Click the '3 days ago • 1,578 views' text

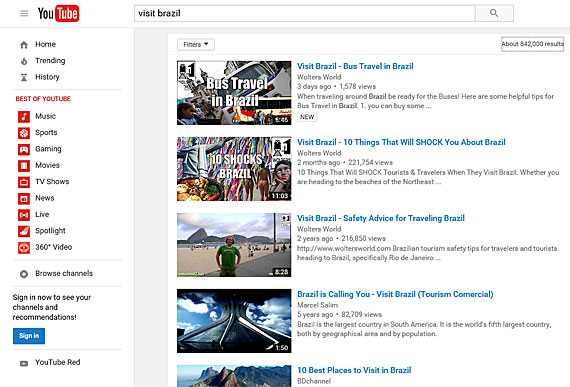pyautogui.click(x=336, y=86)
